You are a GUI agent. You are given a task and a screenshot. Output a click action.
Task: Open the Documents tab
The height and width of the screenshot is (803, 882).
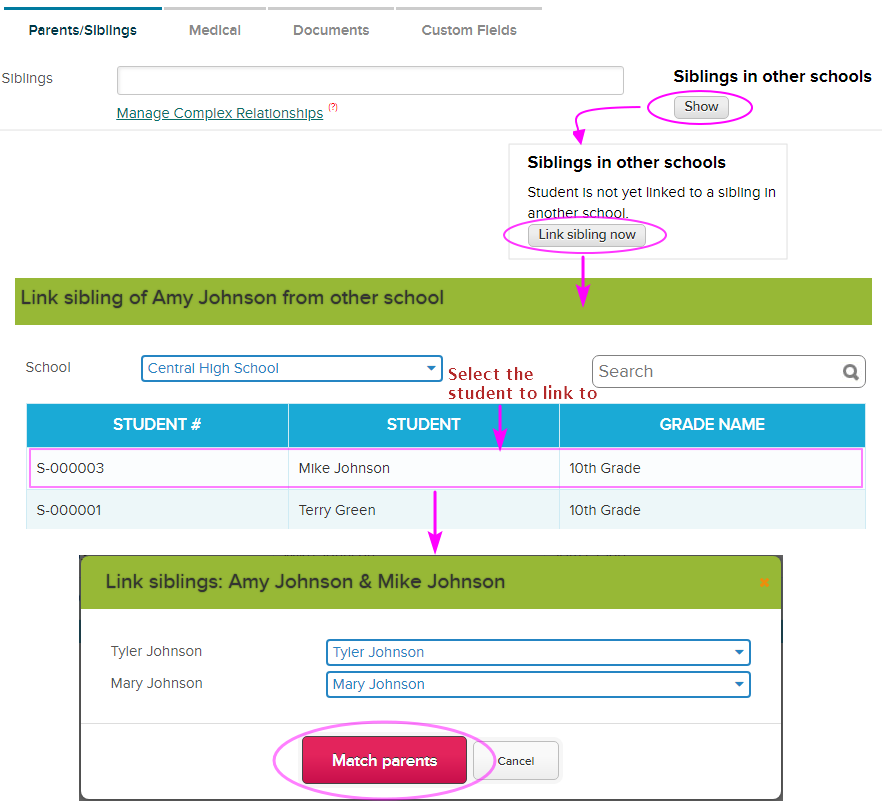tap(331, 30)
